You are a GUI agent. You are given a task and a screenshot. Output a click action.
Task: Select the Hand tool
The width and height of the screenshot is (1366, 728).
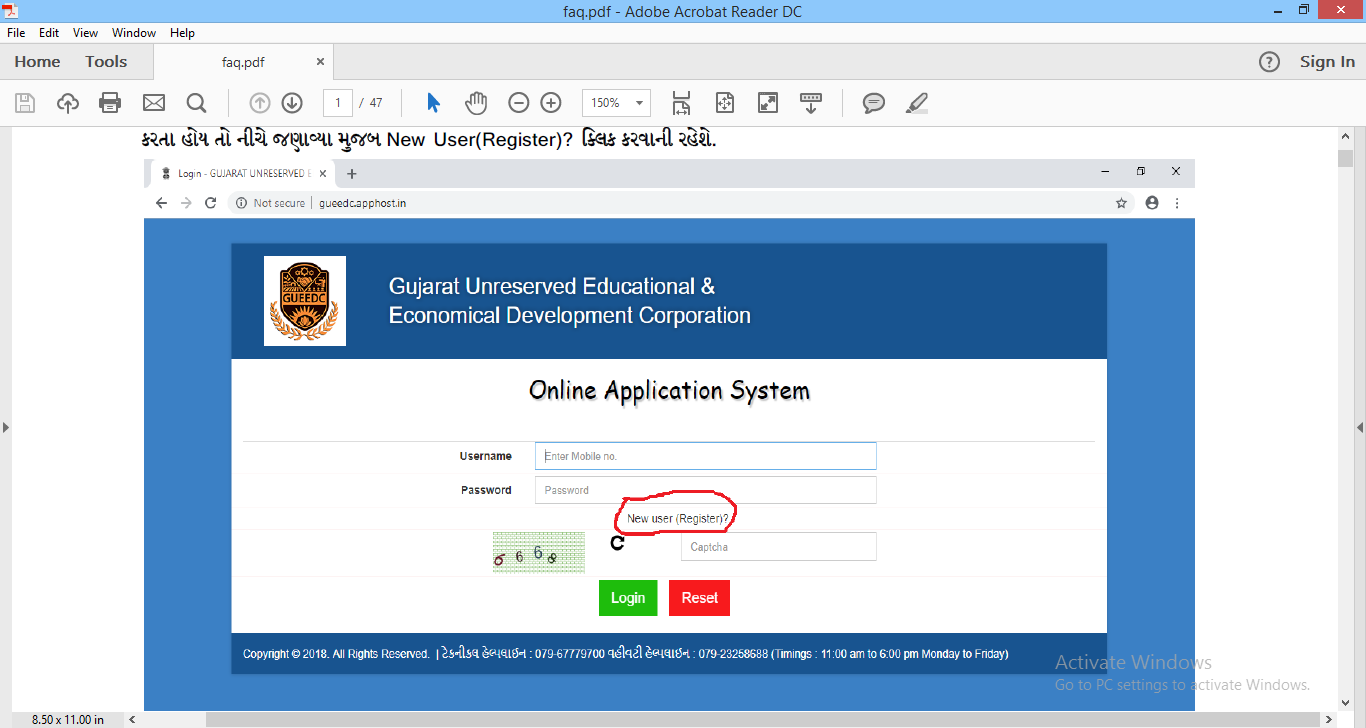click(475, 102)
